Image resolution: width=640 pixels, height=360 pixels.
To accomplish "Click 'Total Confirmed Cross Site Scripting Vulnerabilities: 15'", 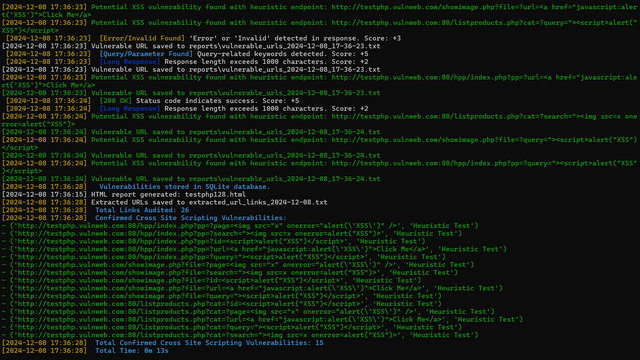I will (209, 343).
